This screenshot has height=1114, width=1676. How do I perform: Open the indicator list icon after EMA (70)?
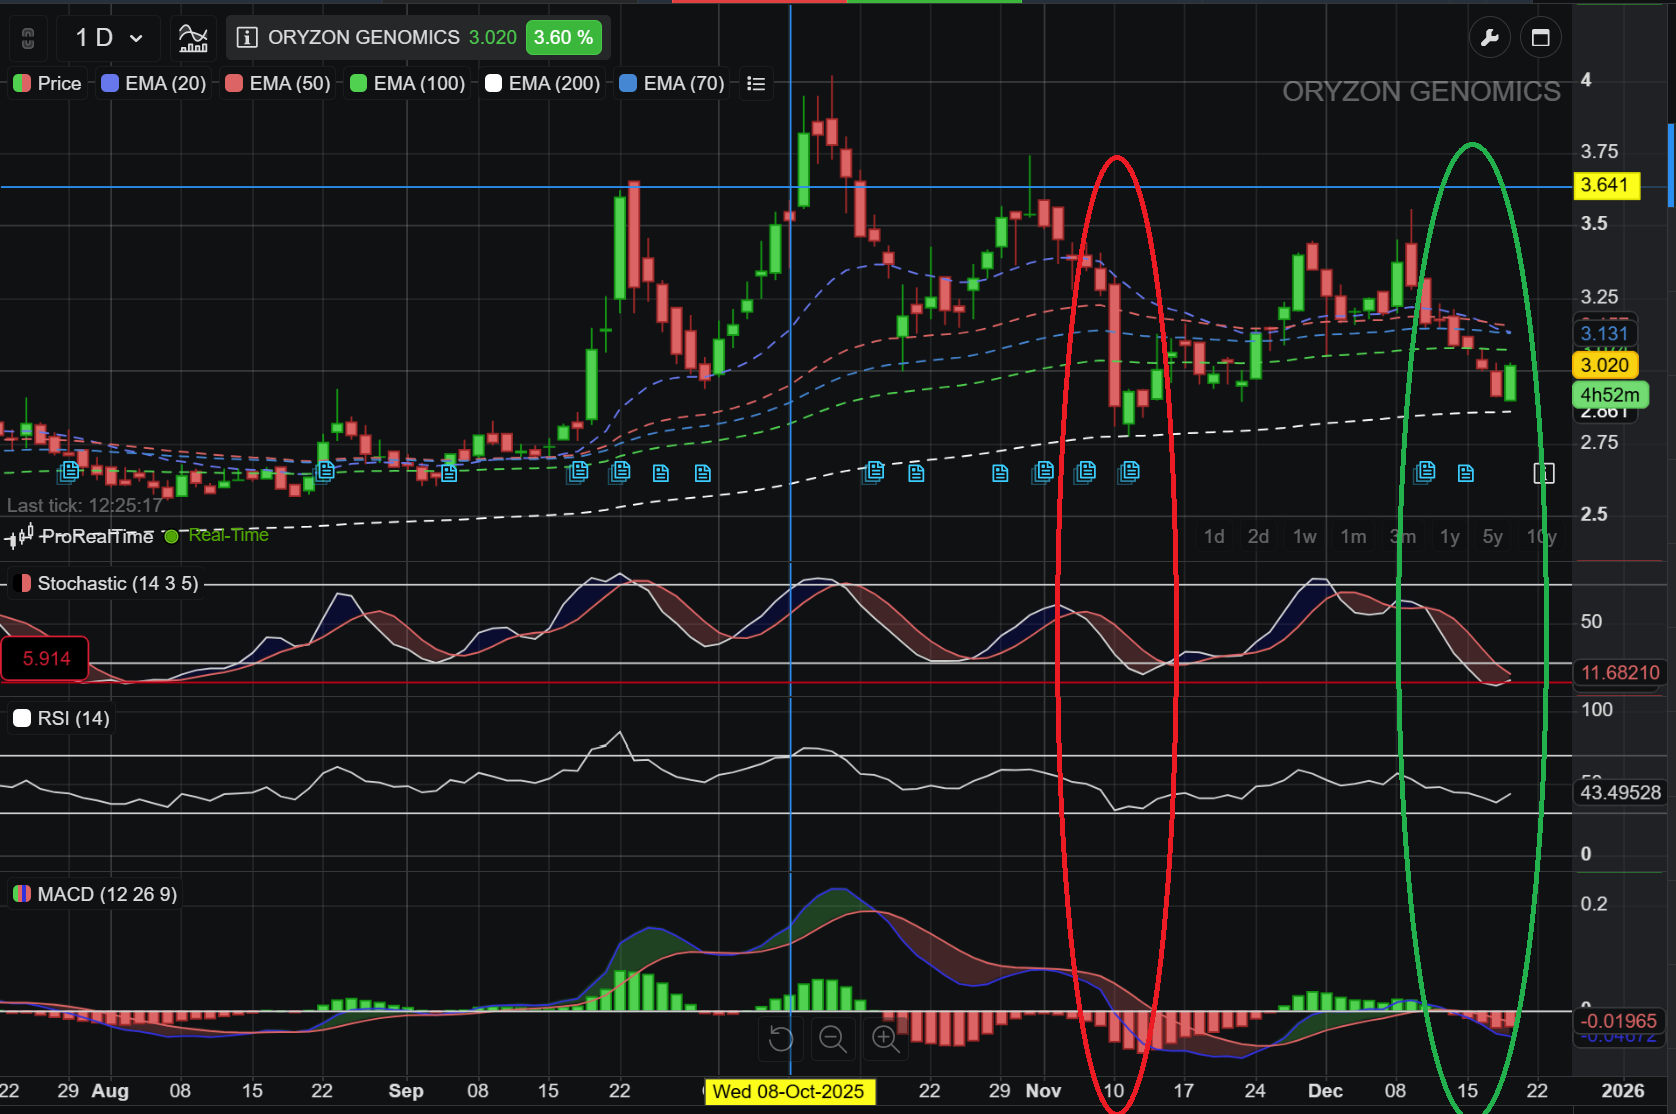coord(756,84)
